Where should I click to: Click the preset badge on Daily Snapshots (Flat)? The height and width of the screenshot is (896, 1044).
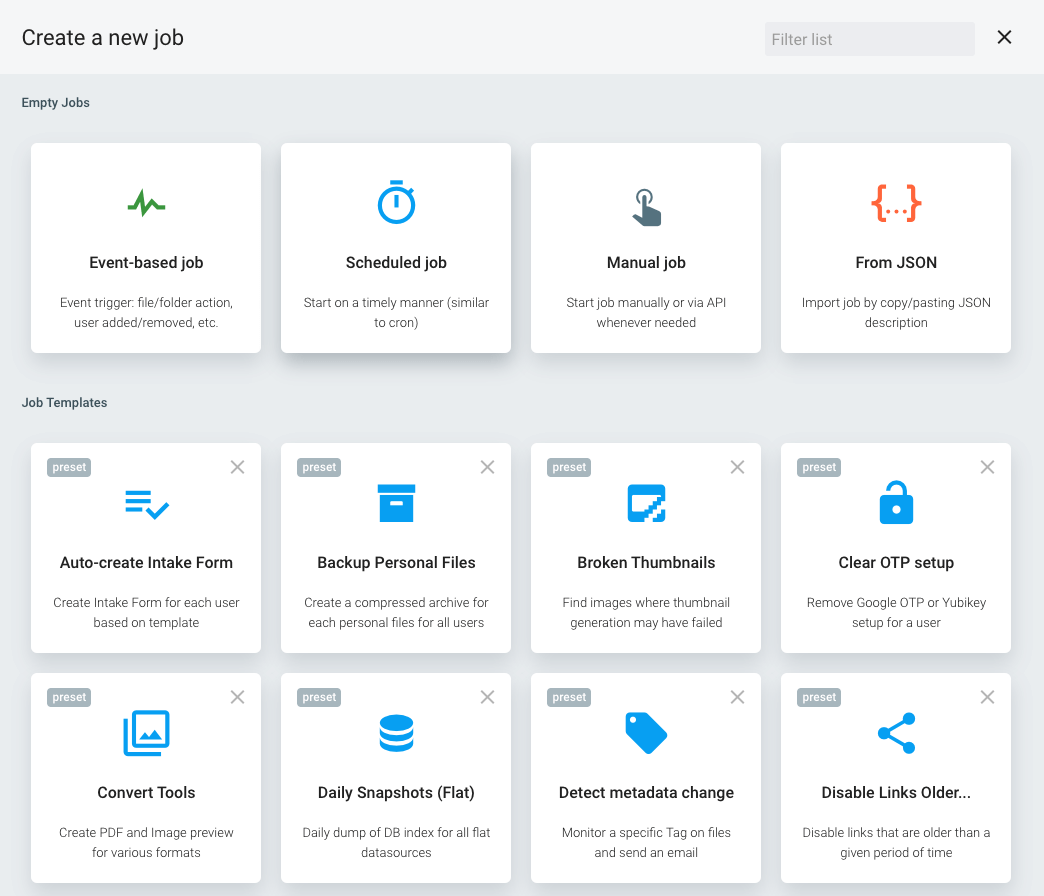(x=319, y=697)
